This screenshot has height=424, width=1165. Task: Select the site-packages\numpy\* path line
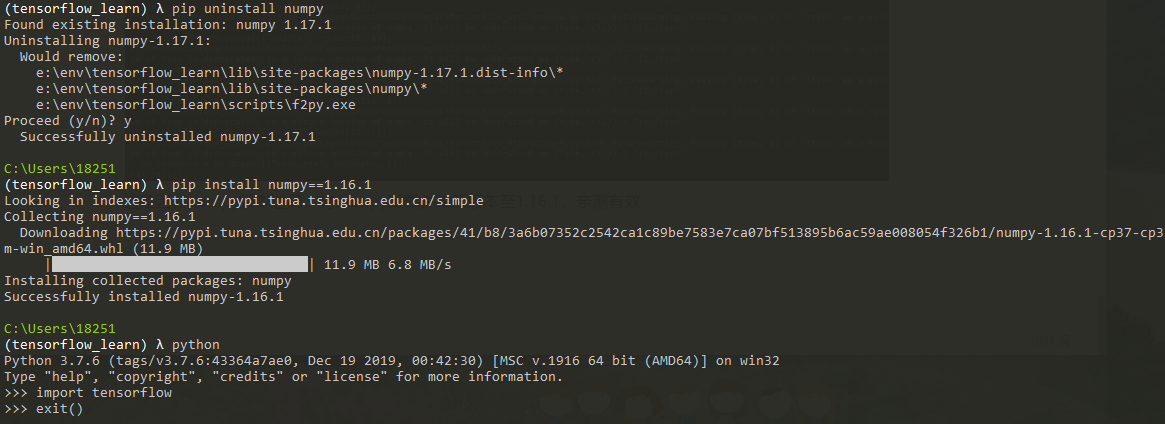(x=232, y=88)
